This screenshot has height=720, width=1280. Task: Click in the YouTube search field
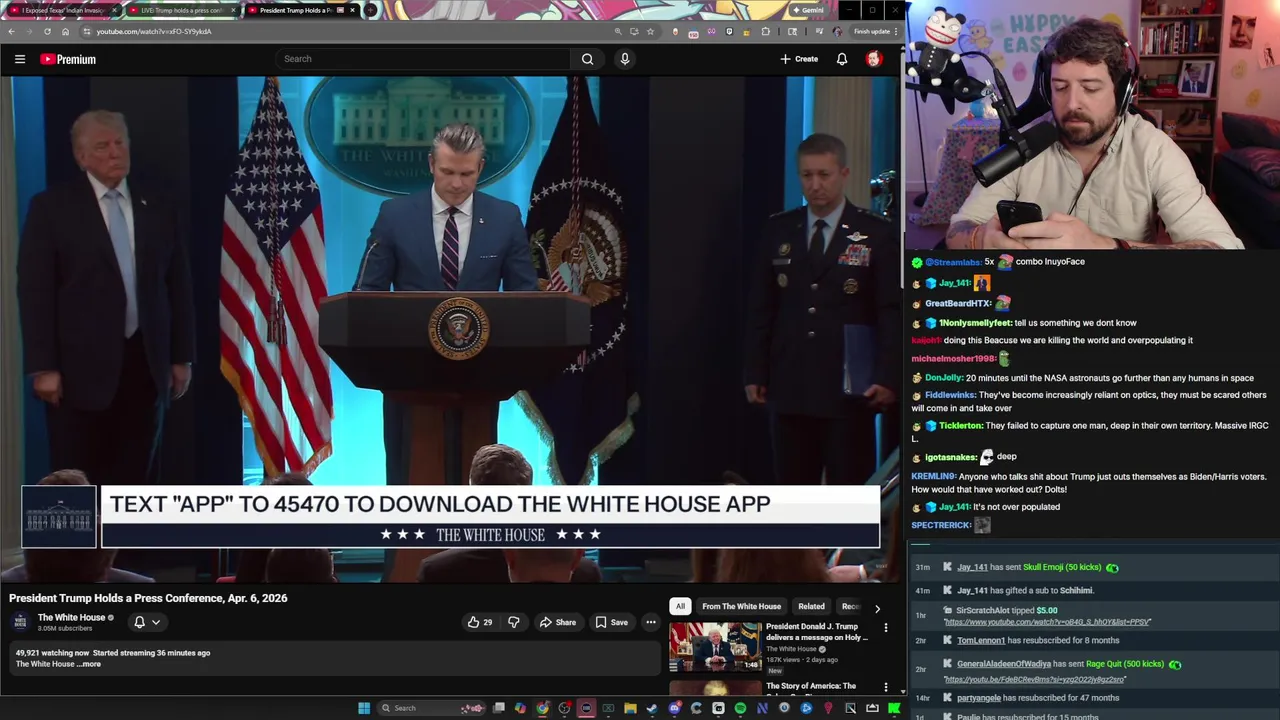pyautogui.click(x=425, y=59)
